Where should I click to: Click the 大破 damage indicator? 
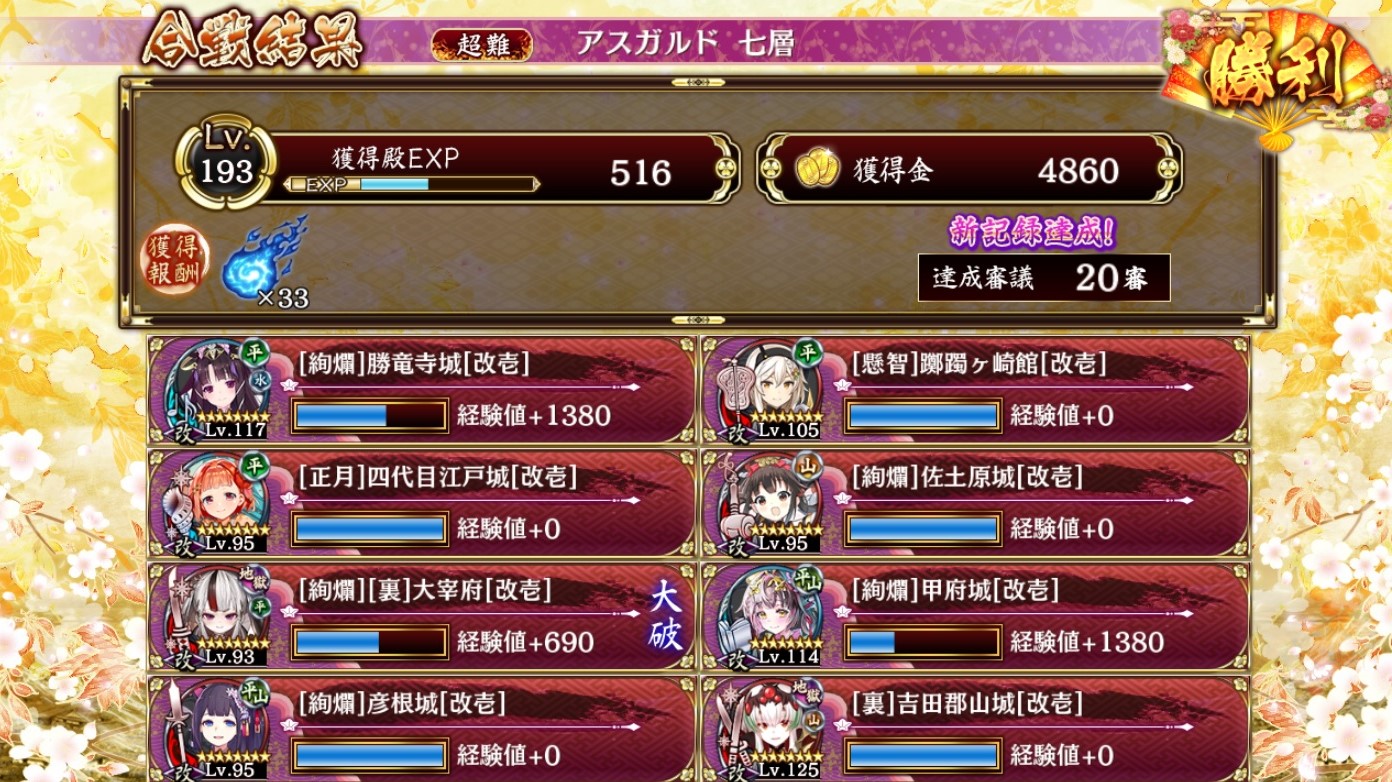tap(666, 616)
